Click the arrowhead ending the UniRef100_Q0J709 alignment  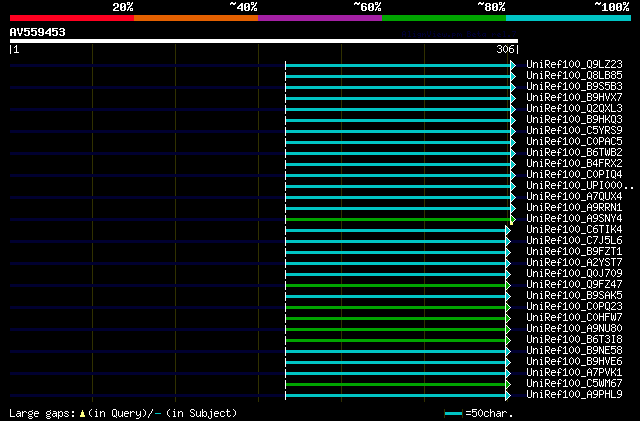[x=508, y=275]
